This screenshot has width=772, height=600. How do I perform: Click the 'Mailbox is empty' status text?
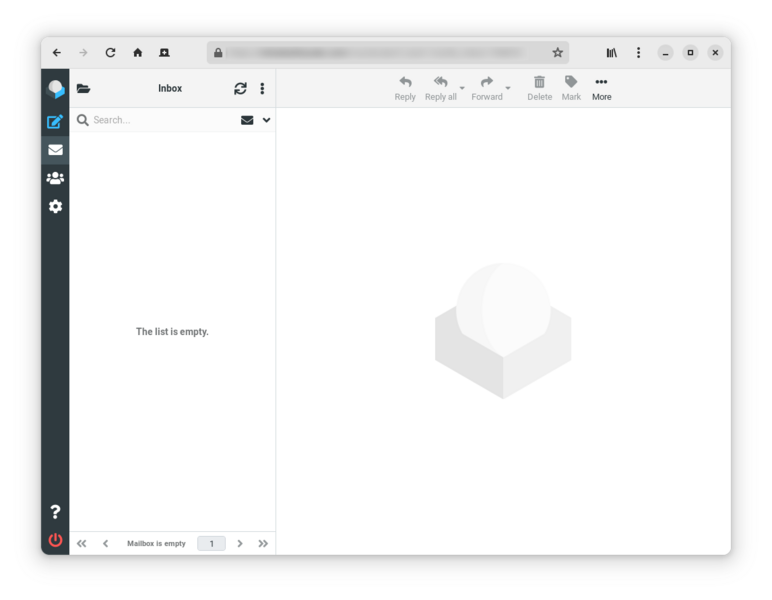pyautogui.click(x=156, y=543)
